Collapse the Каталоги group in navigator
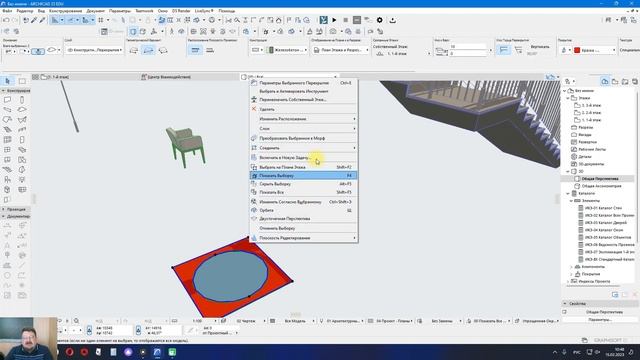Image resolution: width=640 pixels, height=360 pixels. (568, 193)
